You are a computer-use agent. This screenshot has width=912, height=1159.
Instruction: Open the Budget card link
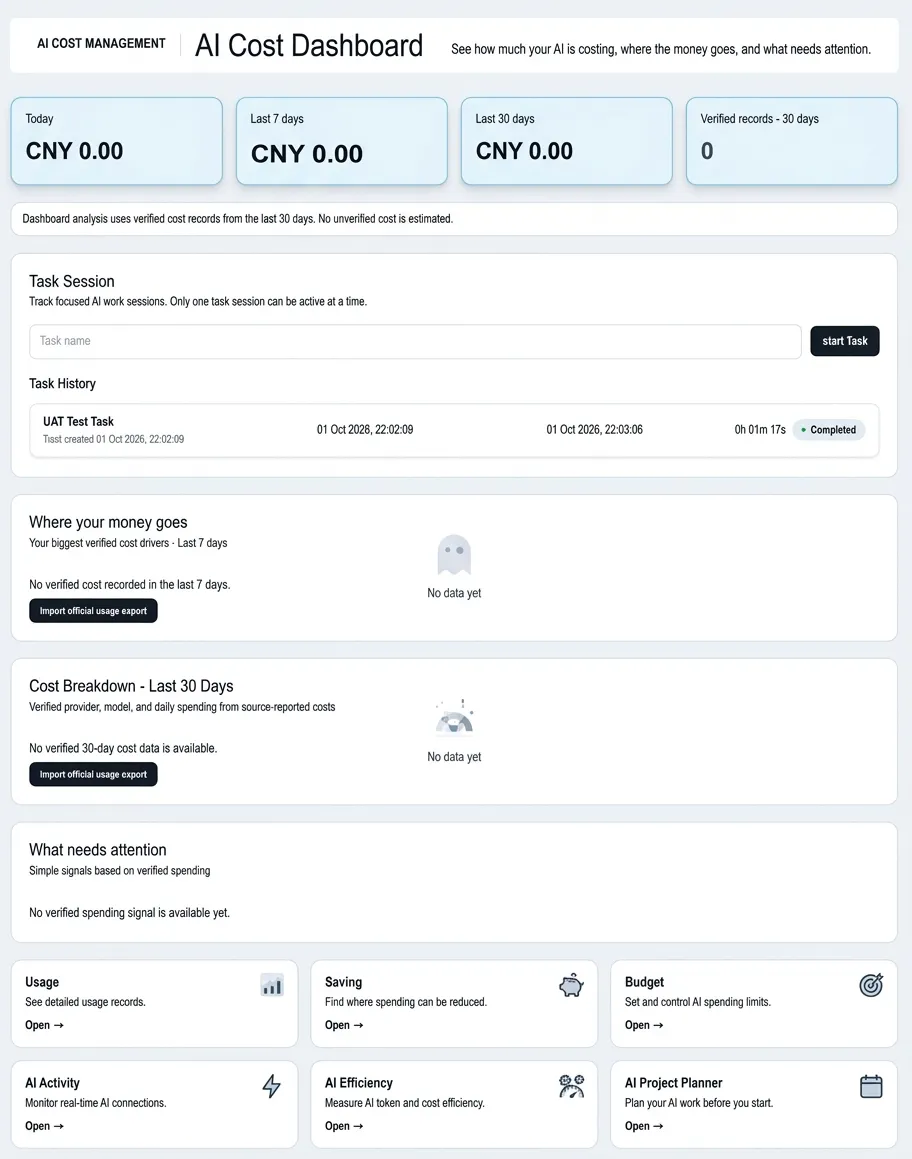[644, 1025]
